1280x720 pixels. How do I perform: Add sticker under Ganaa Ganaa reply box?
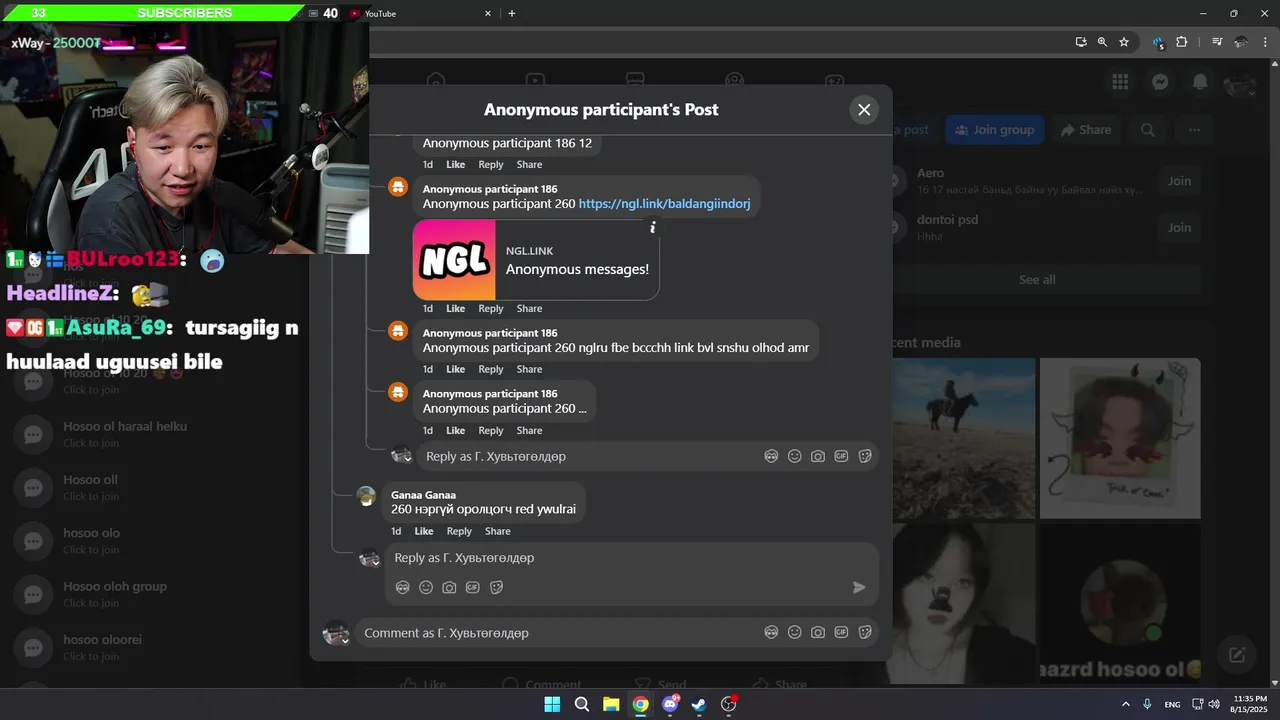[496, 587]
